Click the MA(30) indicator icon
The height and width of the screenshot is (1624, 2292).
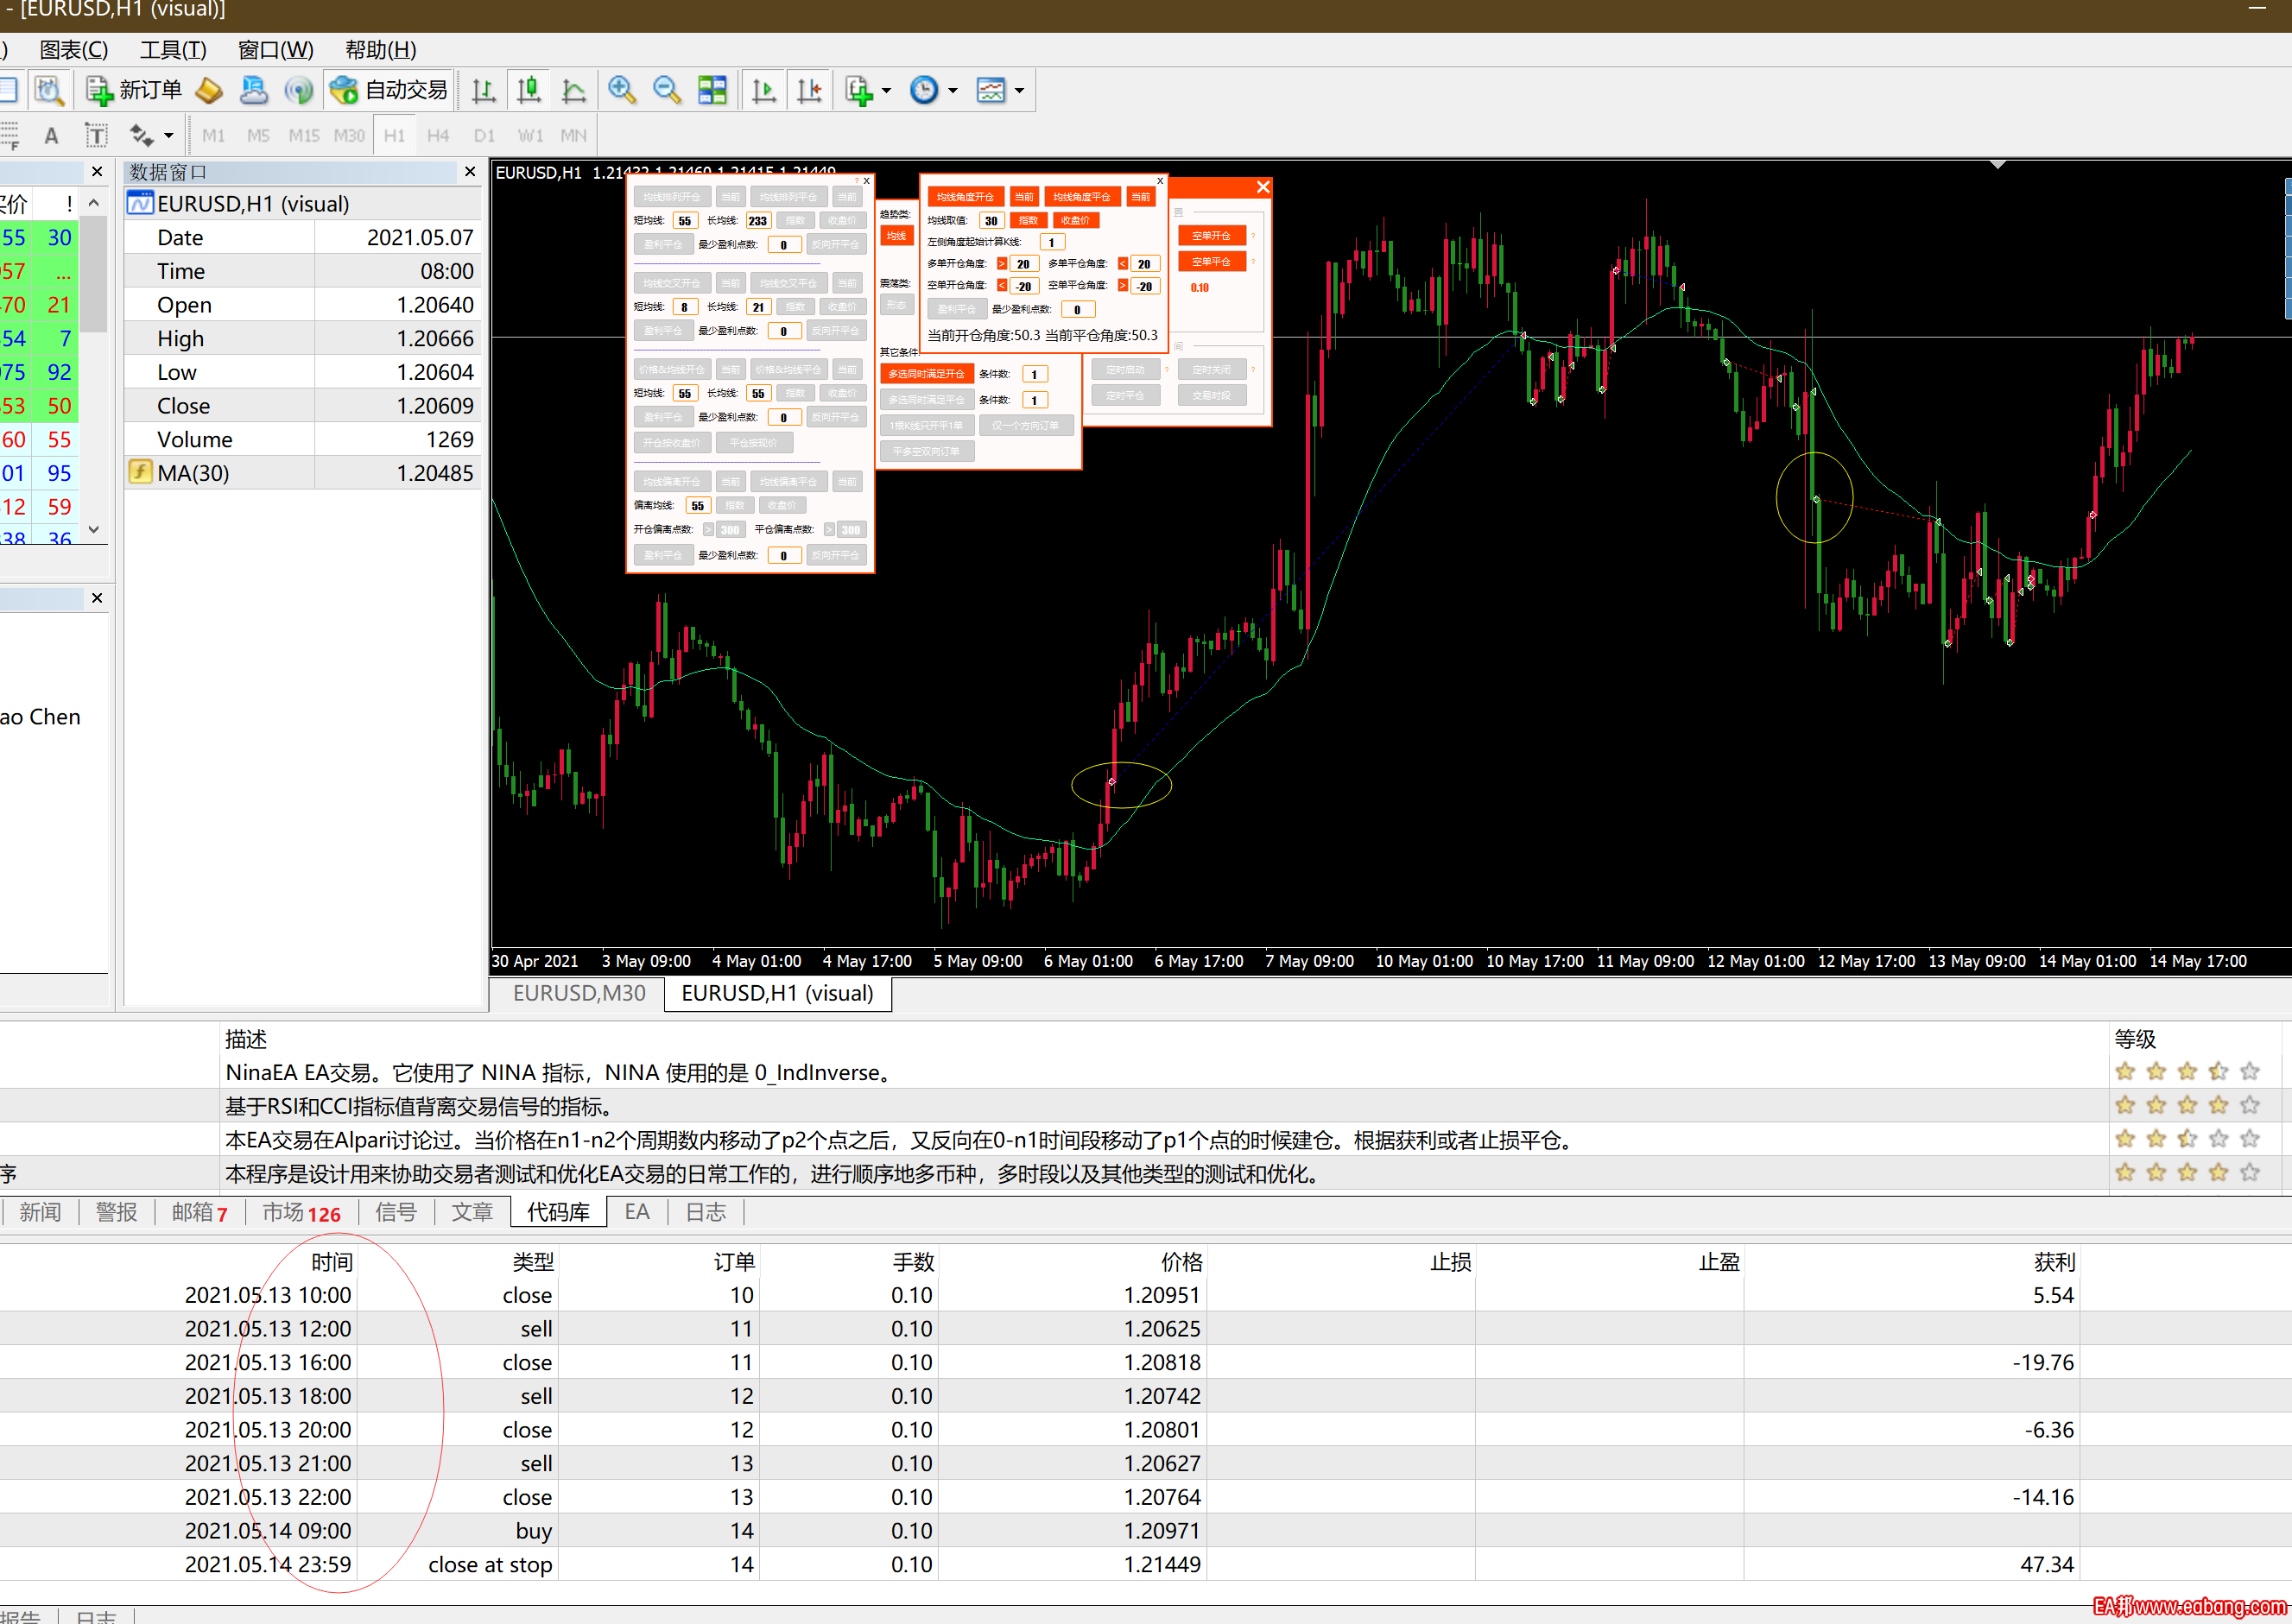(x=140, y=472)
